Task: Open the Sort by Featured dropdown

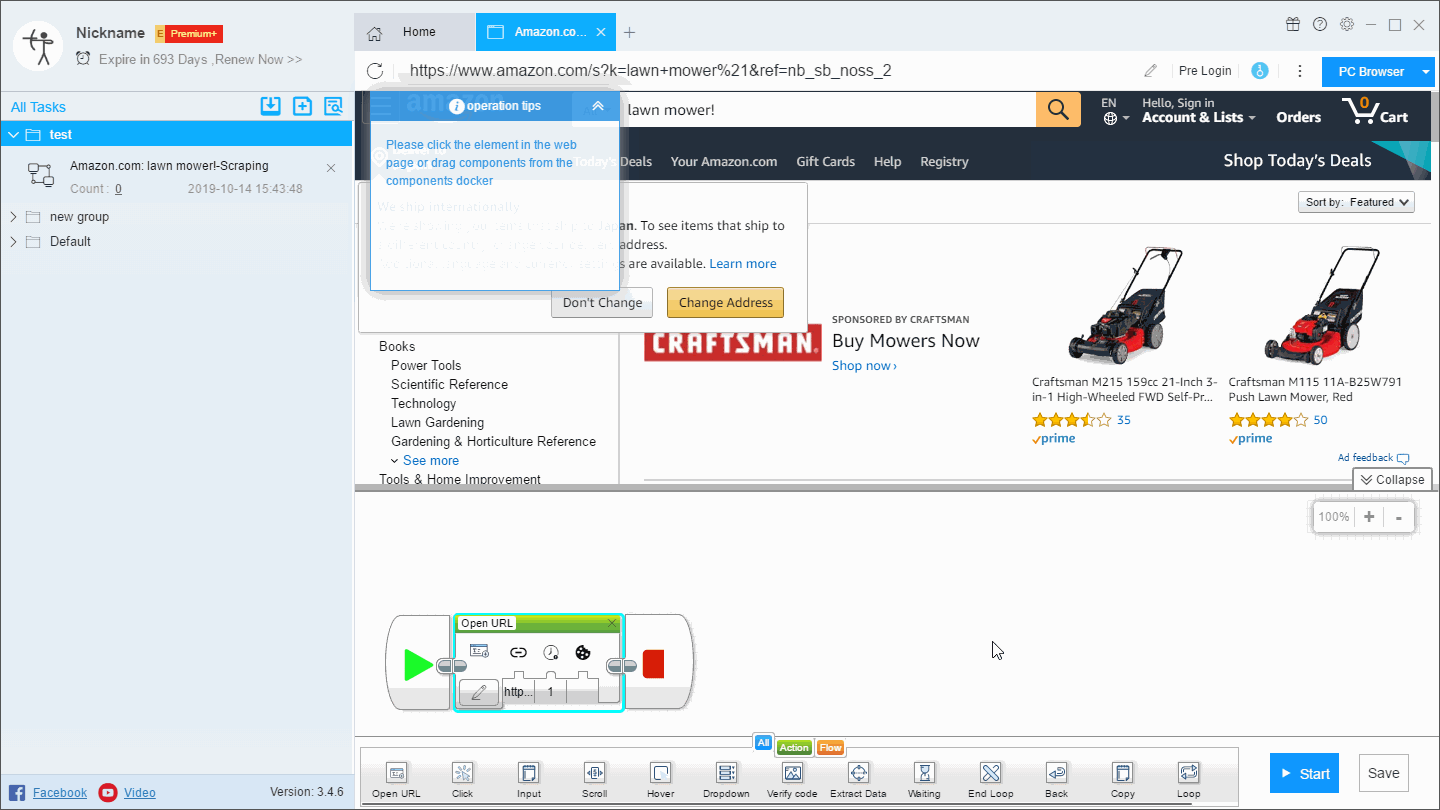Action: click(x=1357, y=202)
